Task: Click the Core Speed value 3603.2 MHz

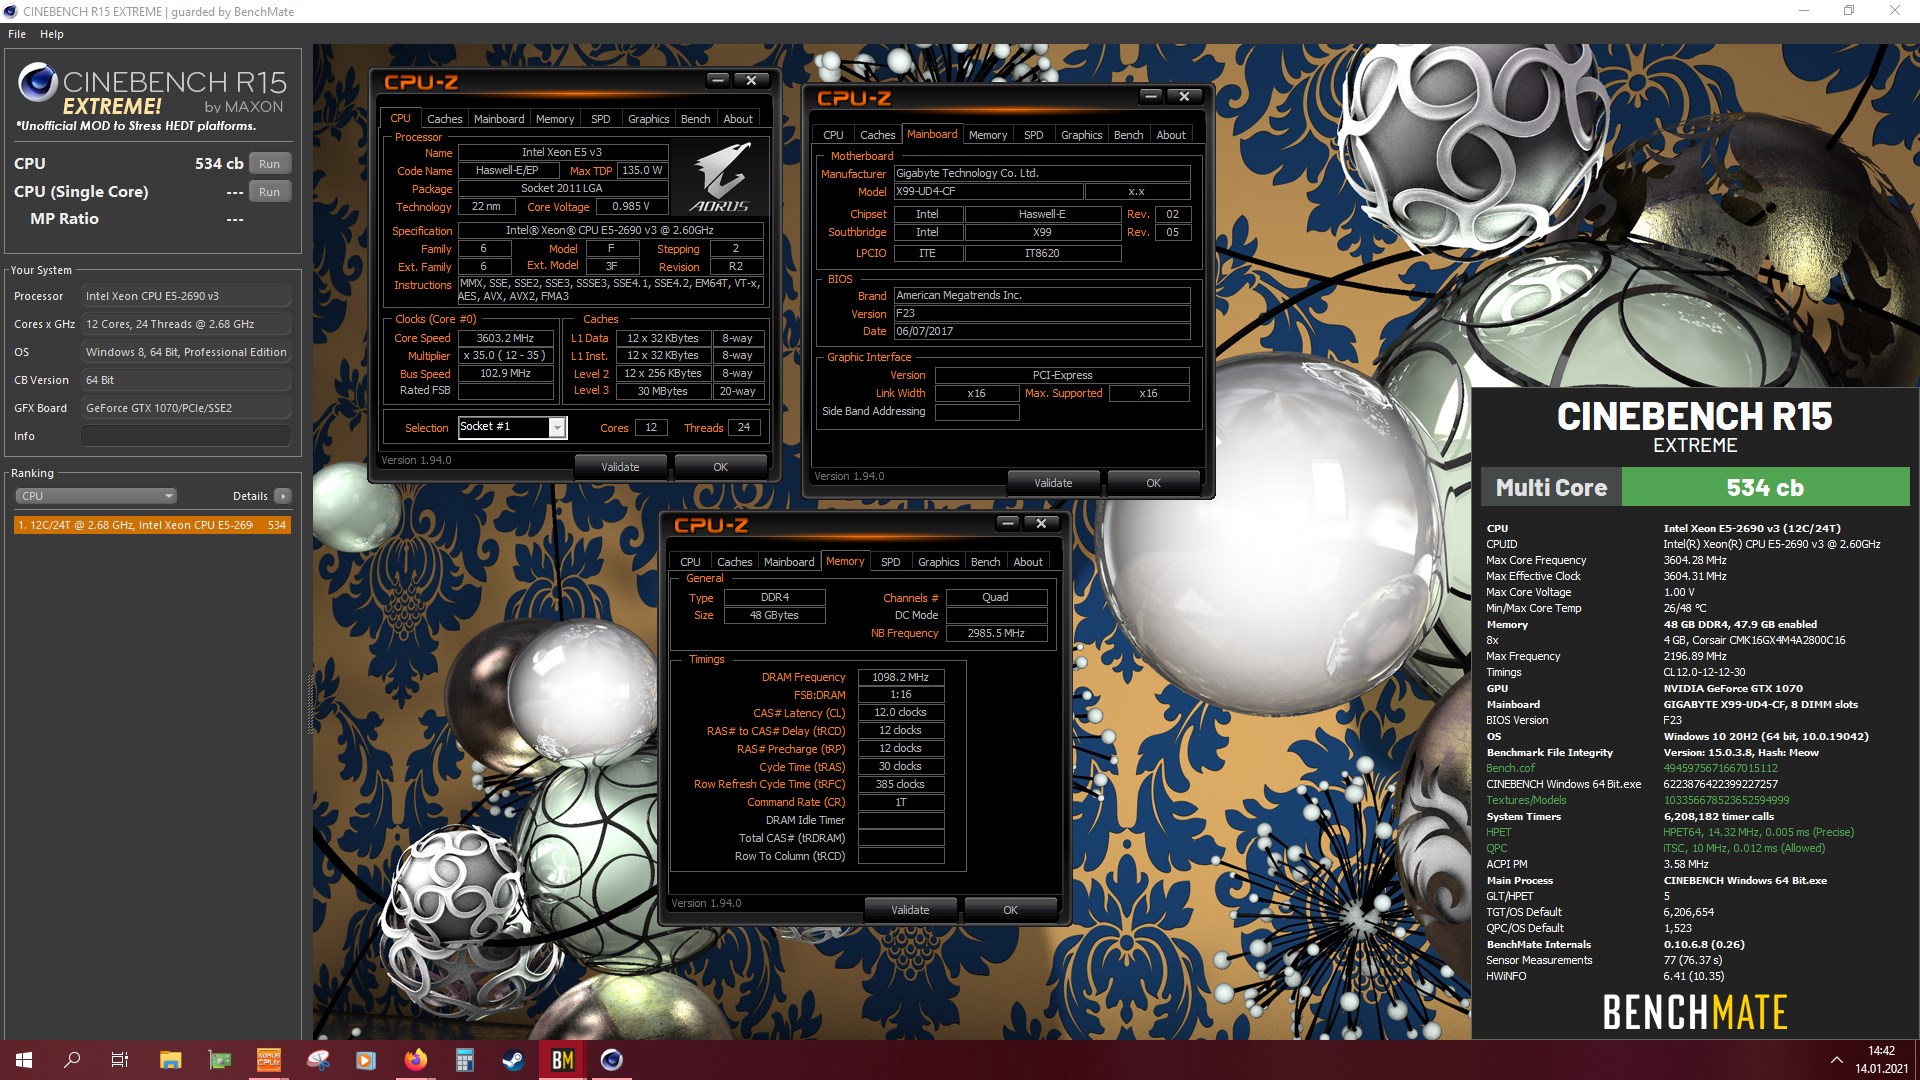Action: pyautogui.click(x=505, y=338)
